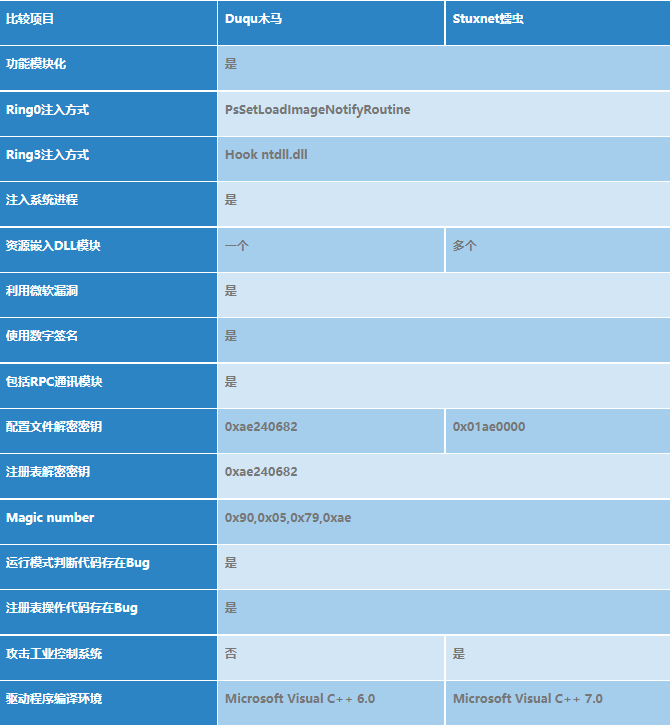
Task: Select the Duqu value '一个'
Action: point(237,245)
